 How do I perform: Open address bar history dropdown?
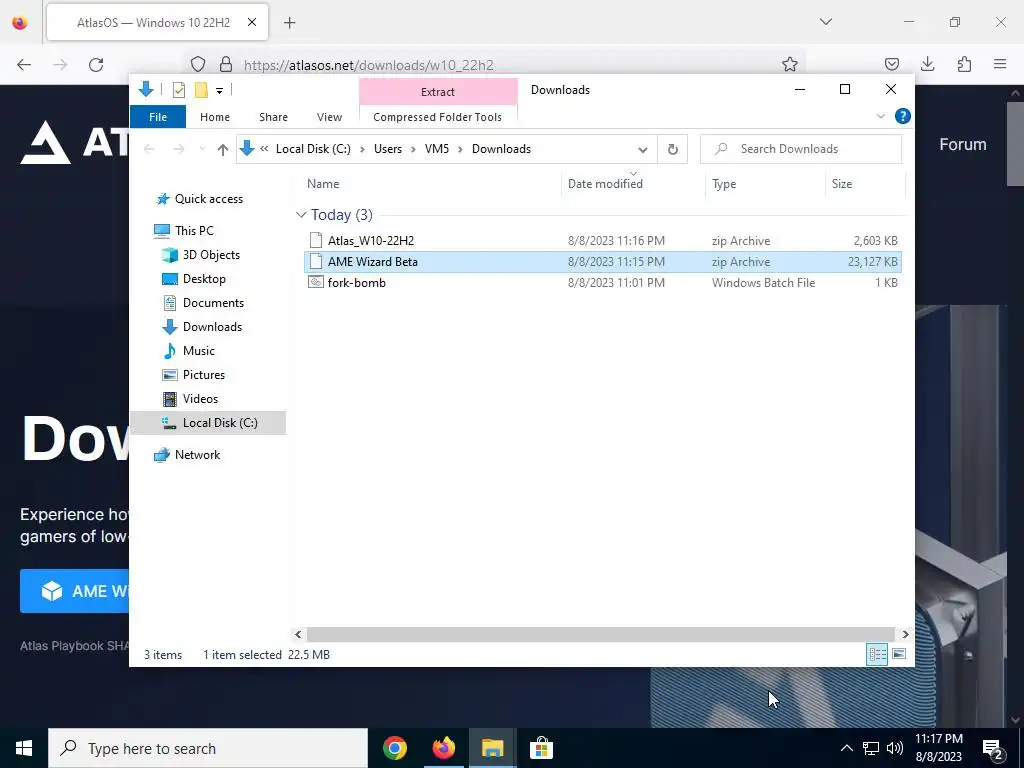coord(643,150)
